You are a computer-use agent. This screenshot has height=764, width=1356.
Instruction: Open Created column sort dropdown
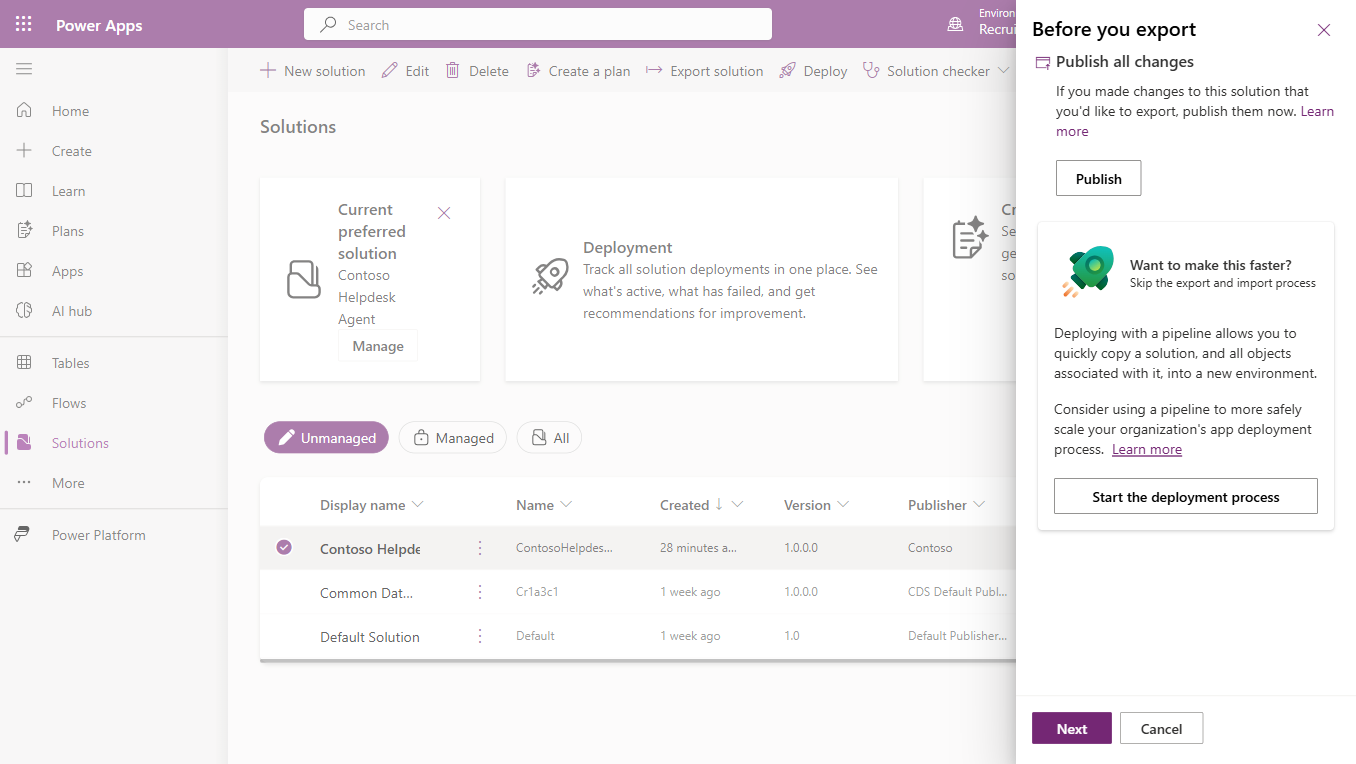pos(737,504)
